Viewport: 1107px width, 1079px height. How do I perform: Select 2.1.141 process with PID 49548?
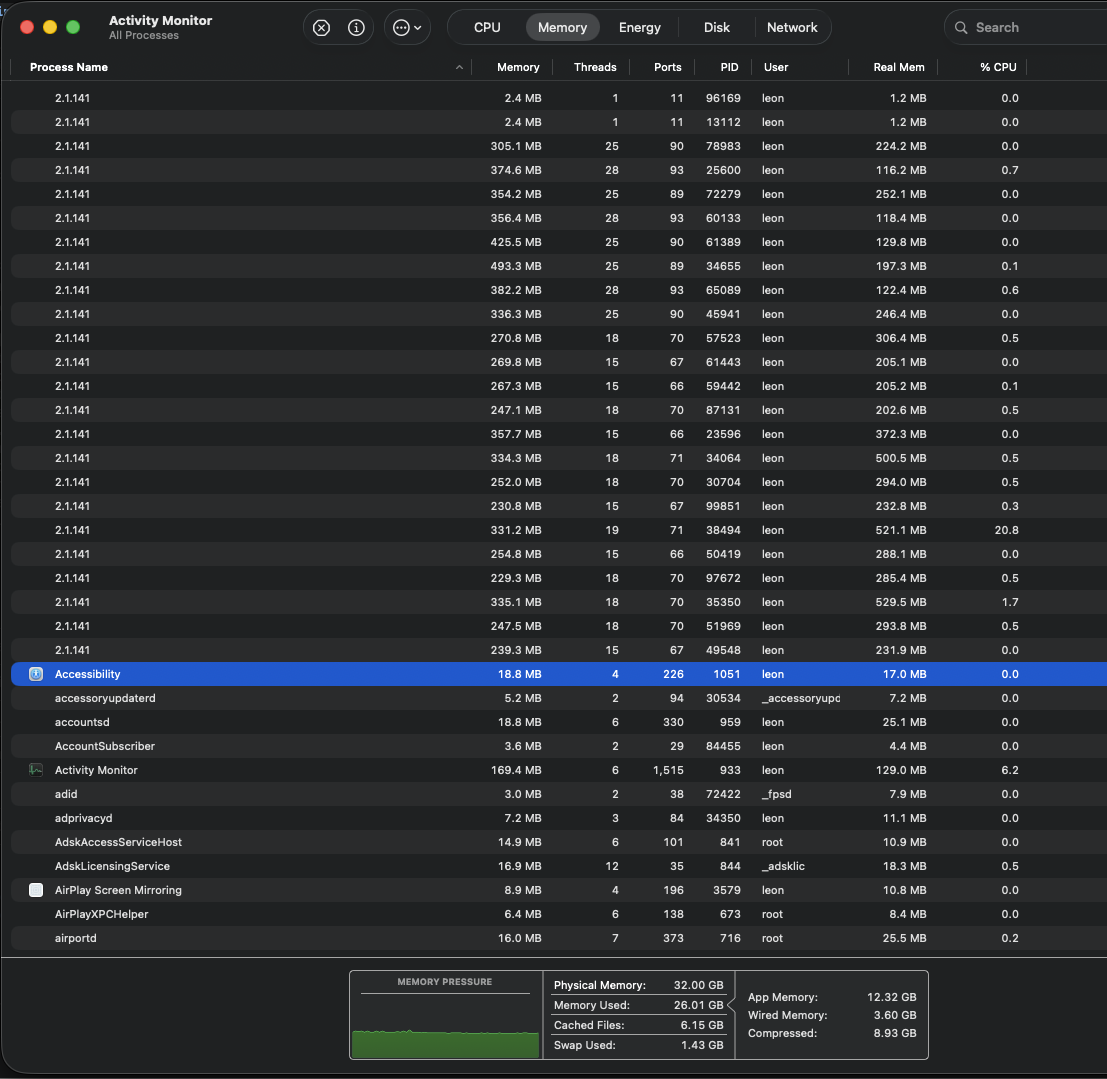pos(558,650)
